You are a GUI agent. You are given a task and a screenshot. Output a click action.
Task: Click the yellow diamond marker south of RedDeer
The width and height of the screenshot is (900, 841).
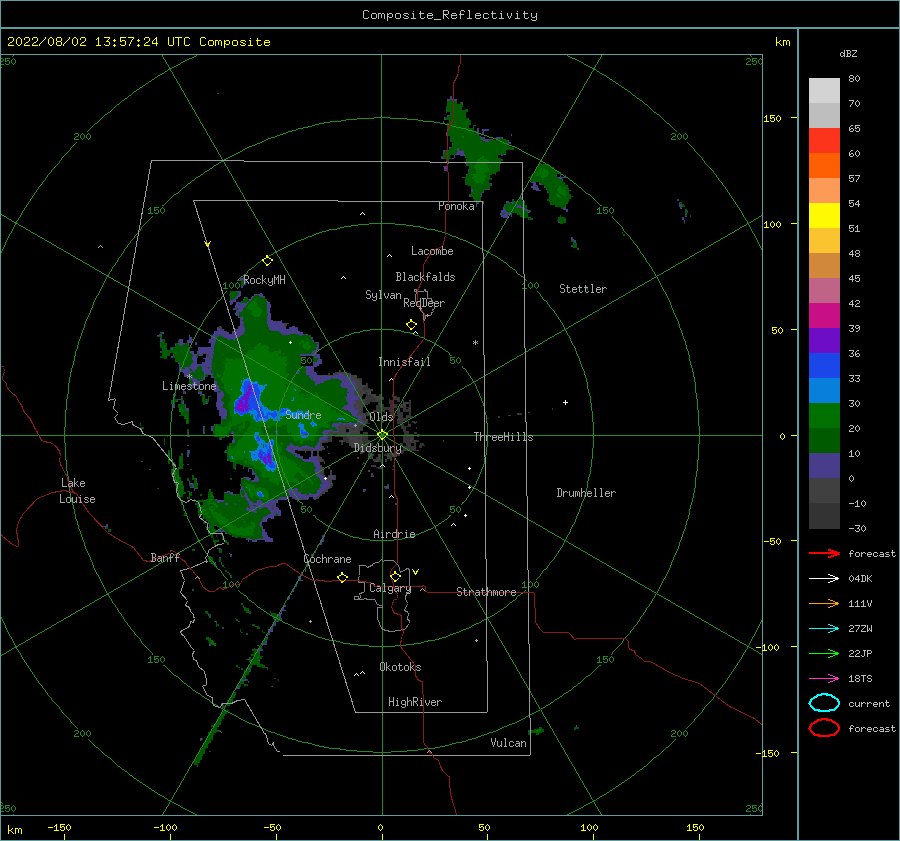[x=411, y=325]
